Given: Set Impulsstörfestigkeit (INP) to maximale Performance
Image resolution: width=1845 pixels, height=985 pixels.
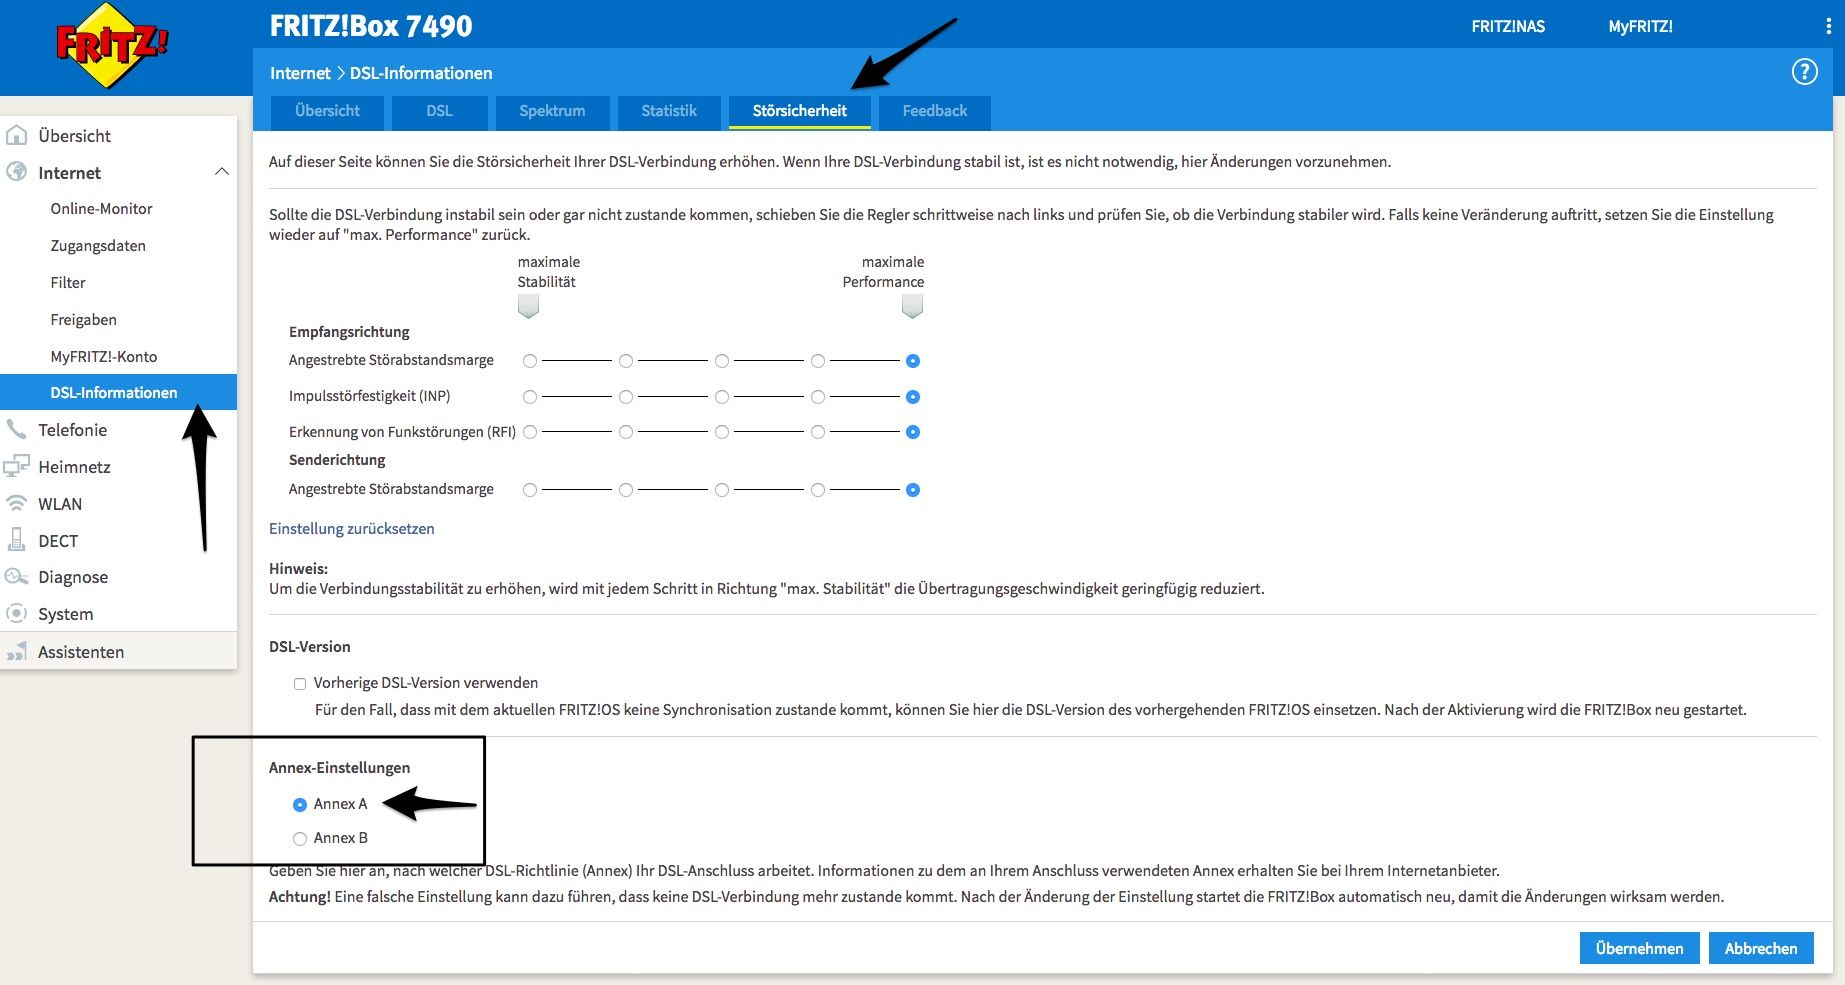Looking at the screenshot, I should point(913,397).
